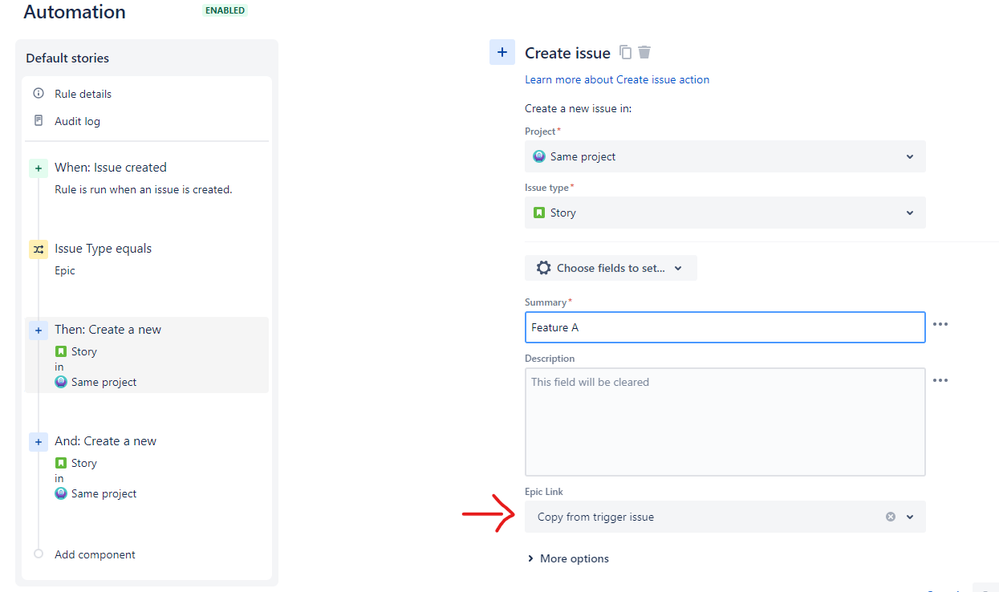Click the green Story icon under Then: Create a new
The width and height of the screenshot is (999, 592).
pyautogui.click(x=61, y=351)
